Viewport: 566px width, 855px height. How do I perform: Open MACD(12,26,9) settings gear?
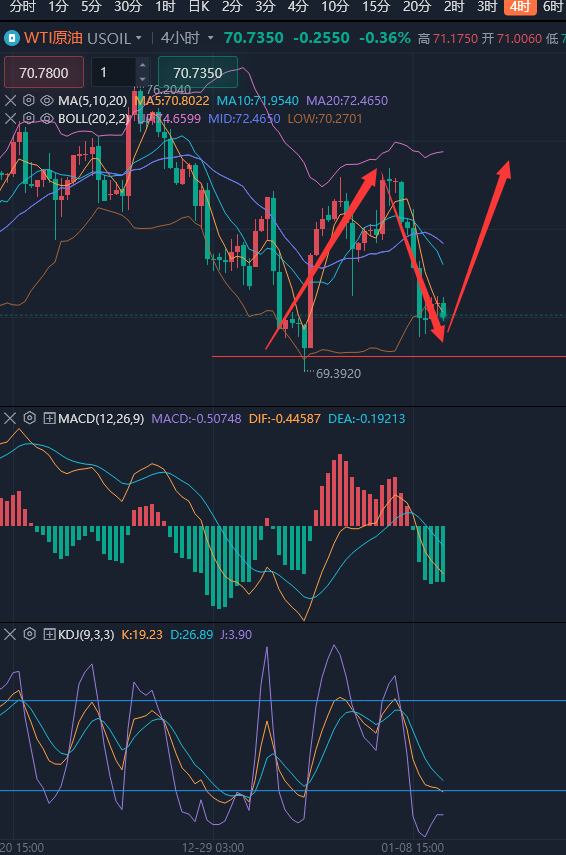click(x=29, y=418)
